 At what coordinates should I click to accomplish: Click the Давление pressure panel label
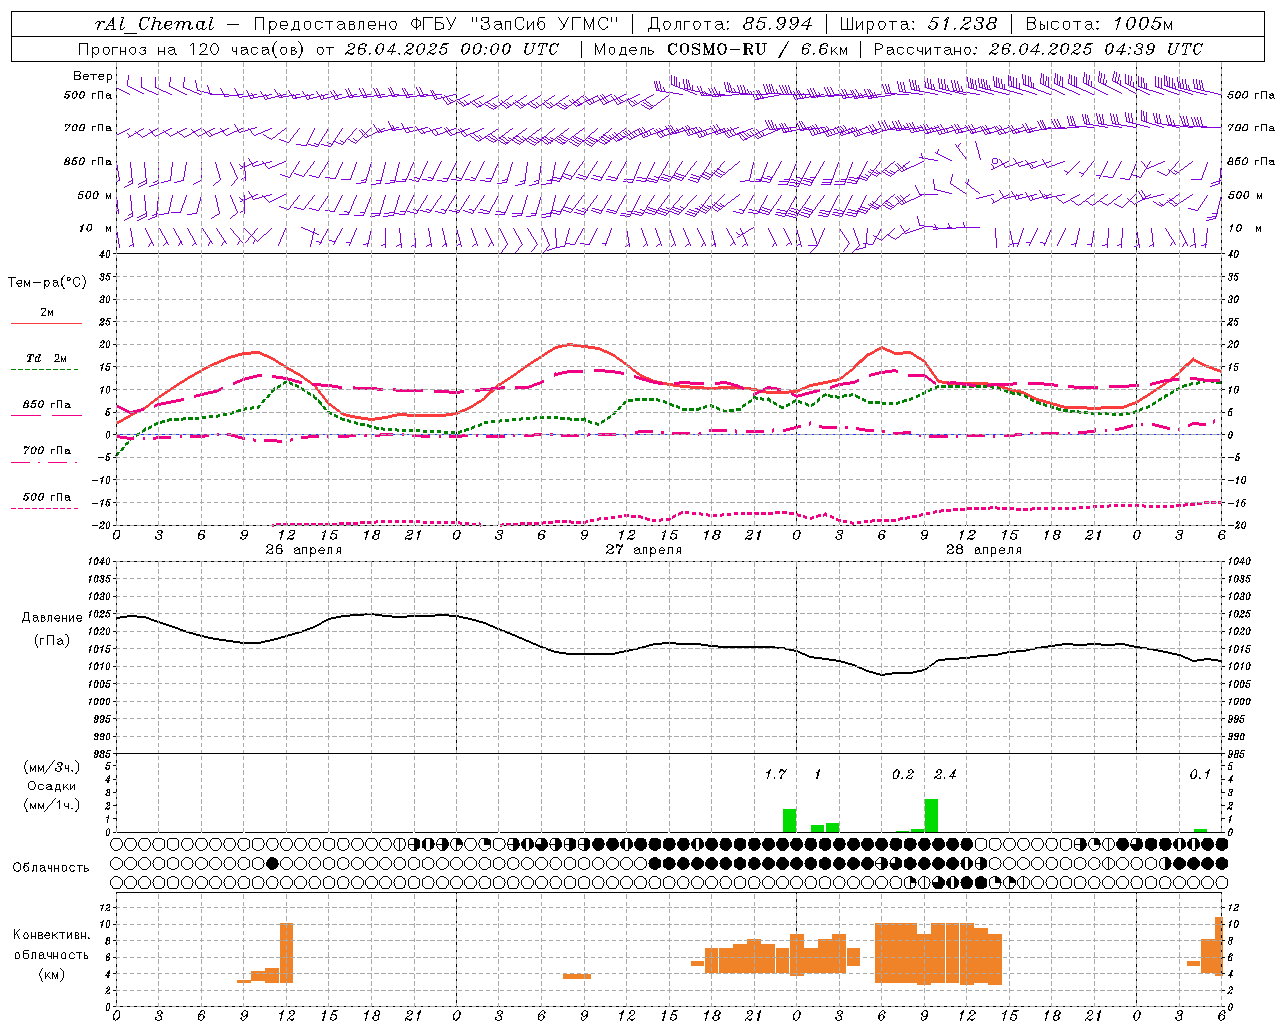pyautogui.click(x=52, y=618)
